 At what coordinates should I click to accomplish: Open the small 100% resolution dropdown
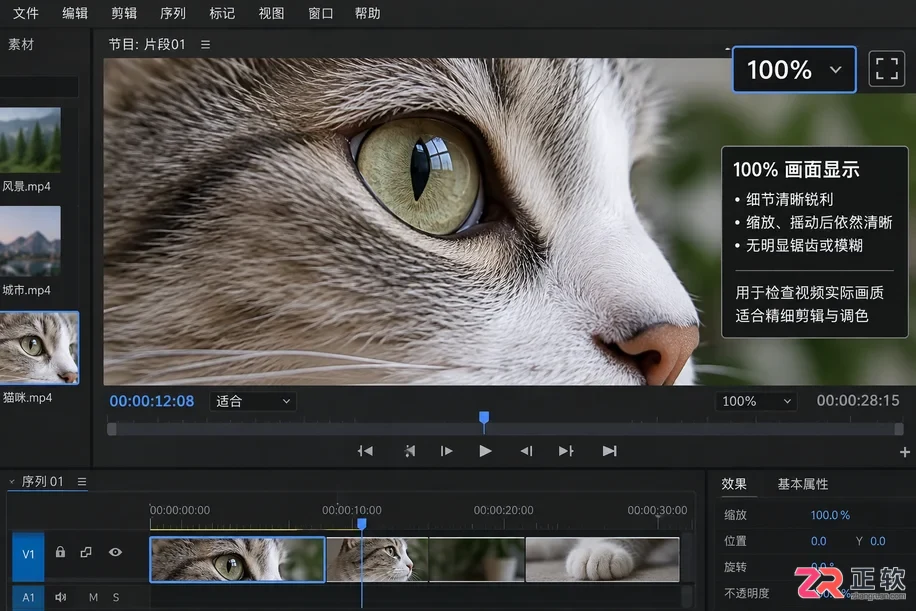coord(756,401)
